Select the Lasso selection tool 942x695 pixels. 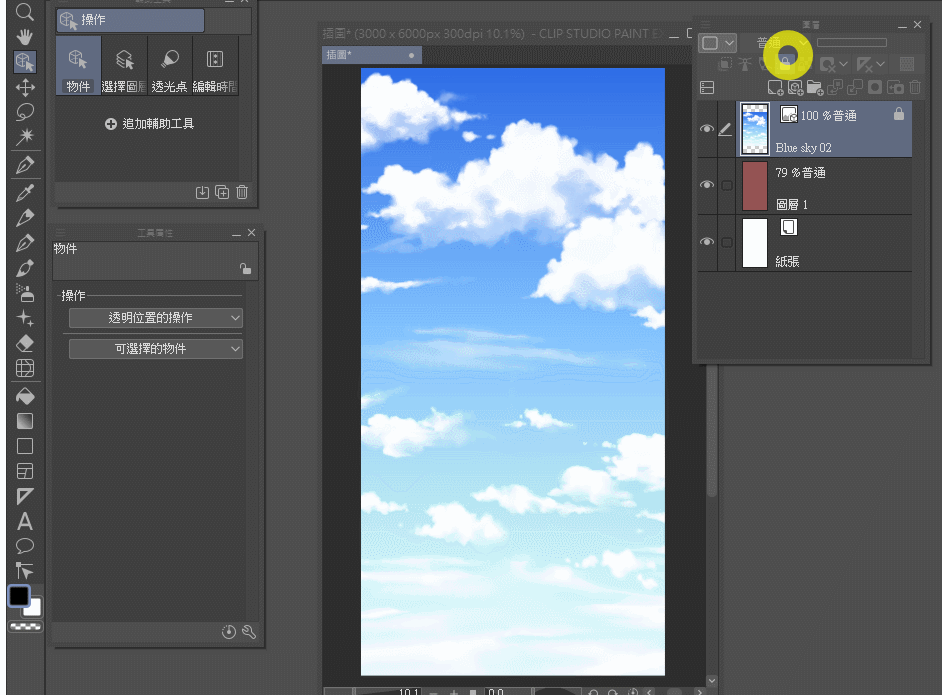coord(25,112)
